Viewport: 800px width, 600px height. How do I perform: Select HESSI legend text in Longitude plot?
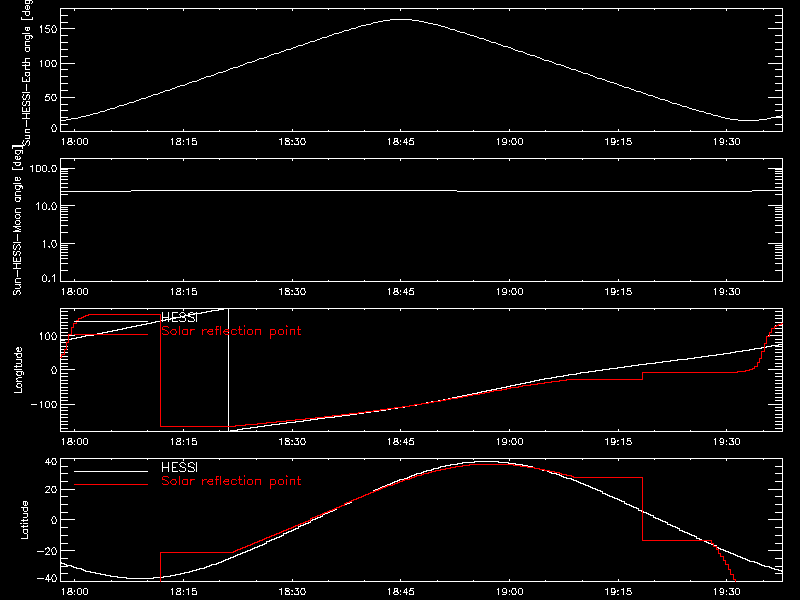click(x=179, y=318)
